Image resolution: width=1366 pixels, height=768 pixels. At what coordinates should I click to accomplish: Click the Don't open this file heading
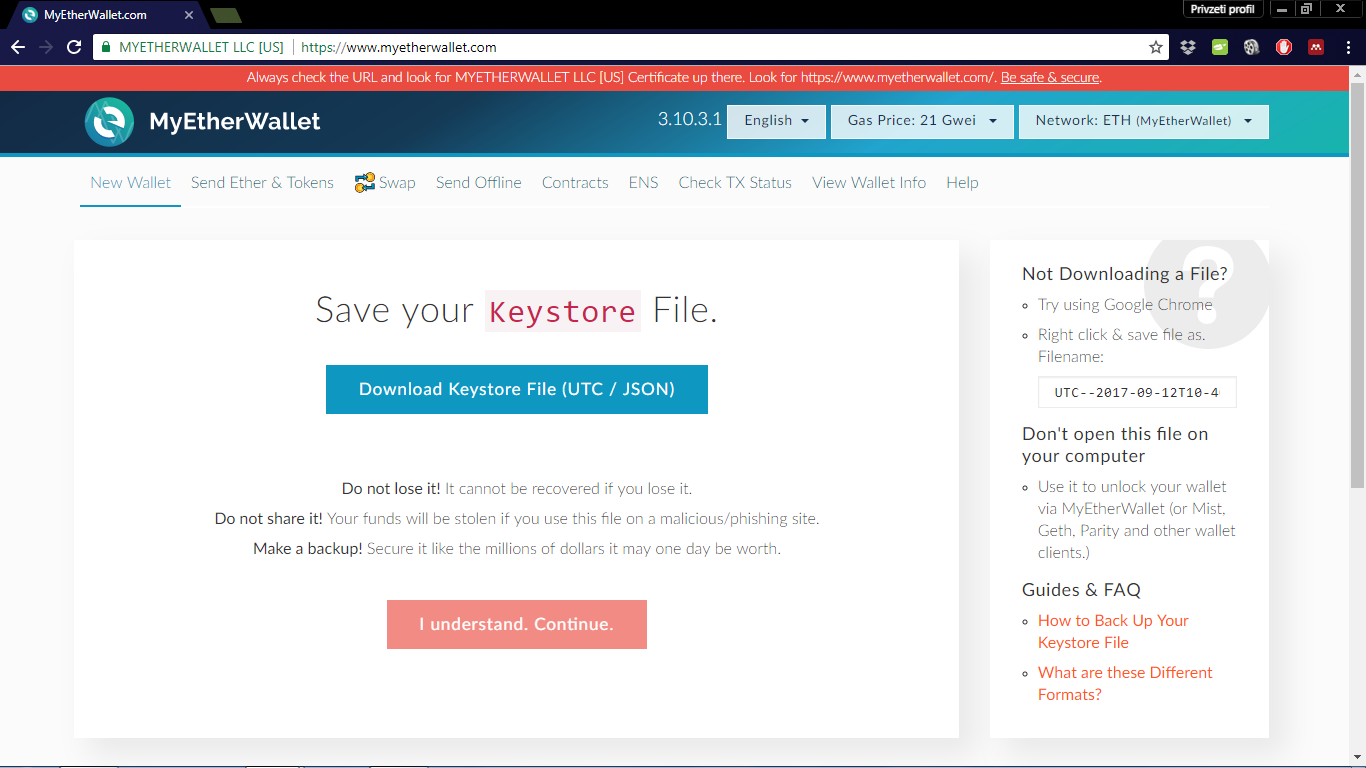[1115, 445]
